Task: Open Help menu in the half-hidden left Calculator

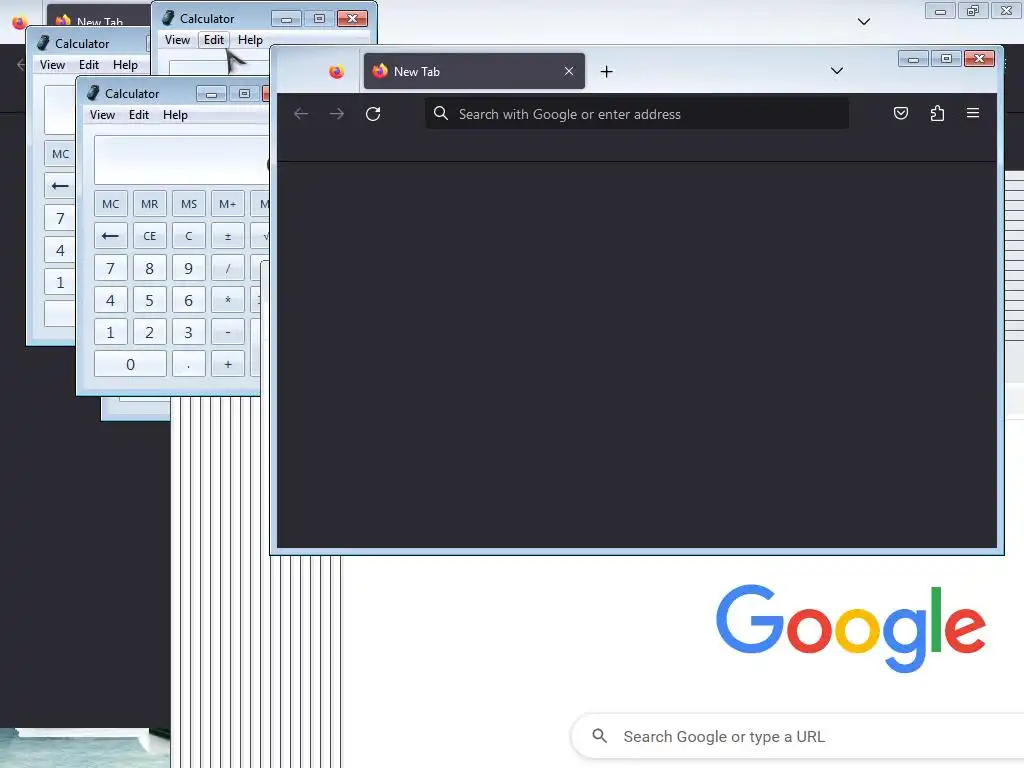Action: (x=125, y=65)
